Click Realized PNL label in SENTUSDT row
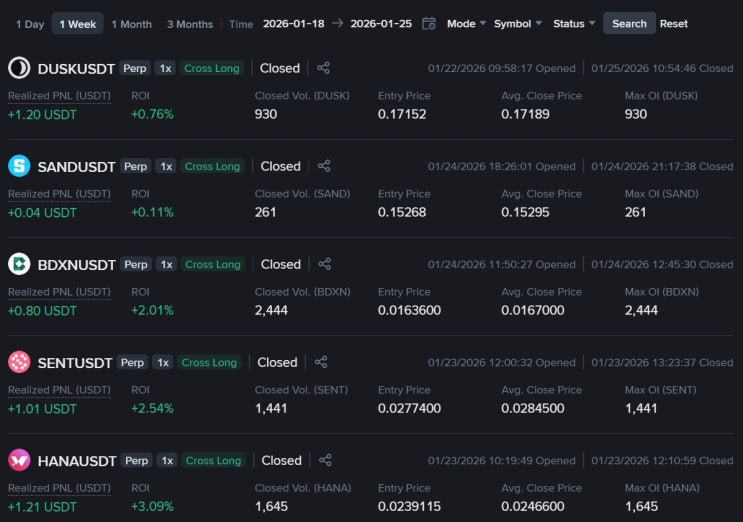The image size is (743, 522). (59, 390)
